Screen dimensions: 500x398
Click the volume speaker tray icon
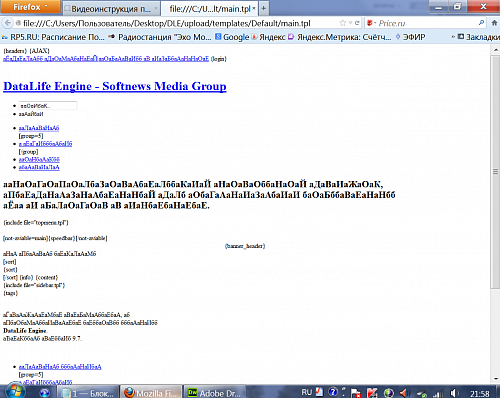pos(453,393)
